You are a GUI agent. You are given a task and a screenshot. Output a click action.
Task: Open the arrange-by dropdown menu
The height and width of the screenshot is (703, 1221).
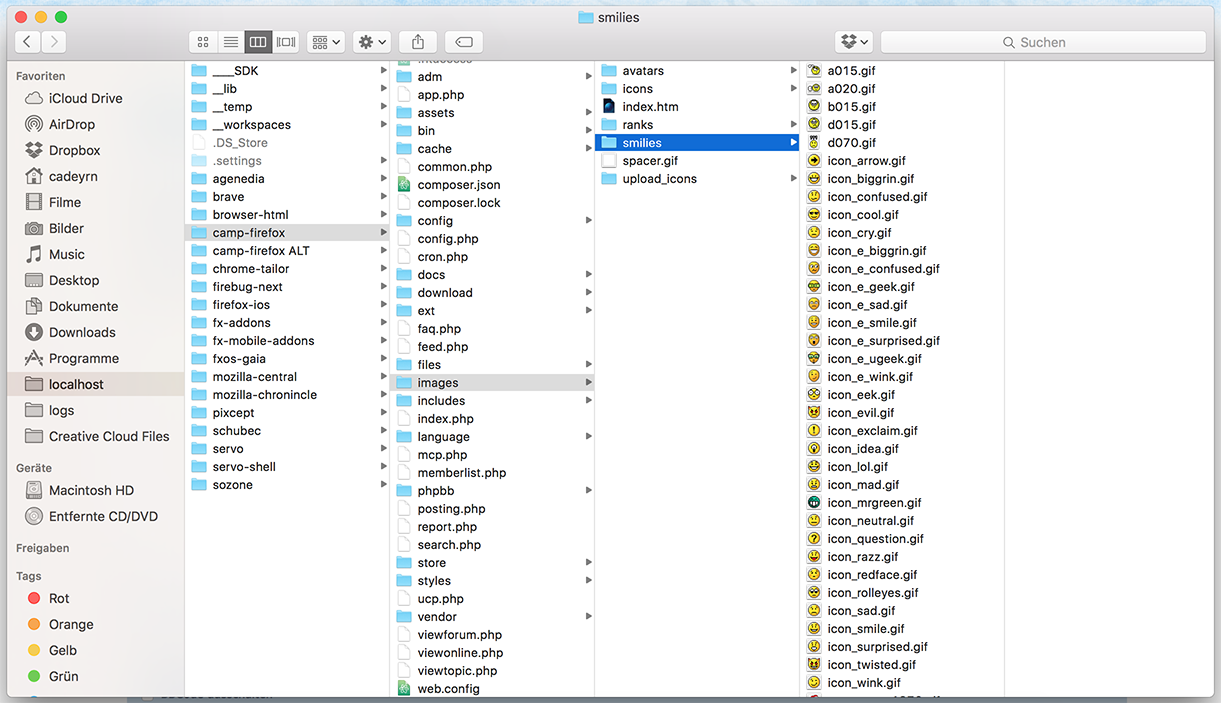pyautogui.click(x=326, y=42)
